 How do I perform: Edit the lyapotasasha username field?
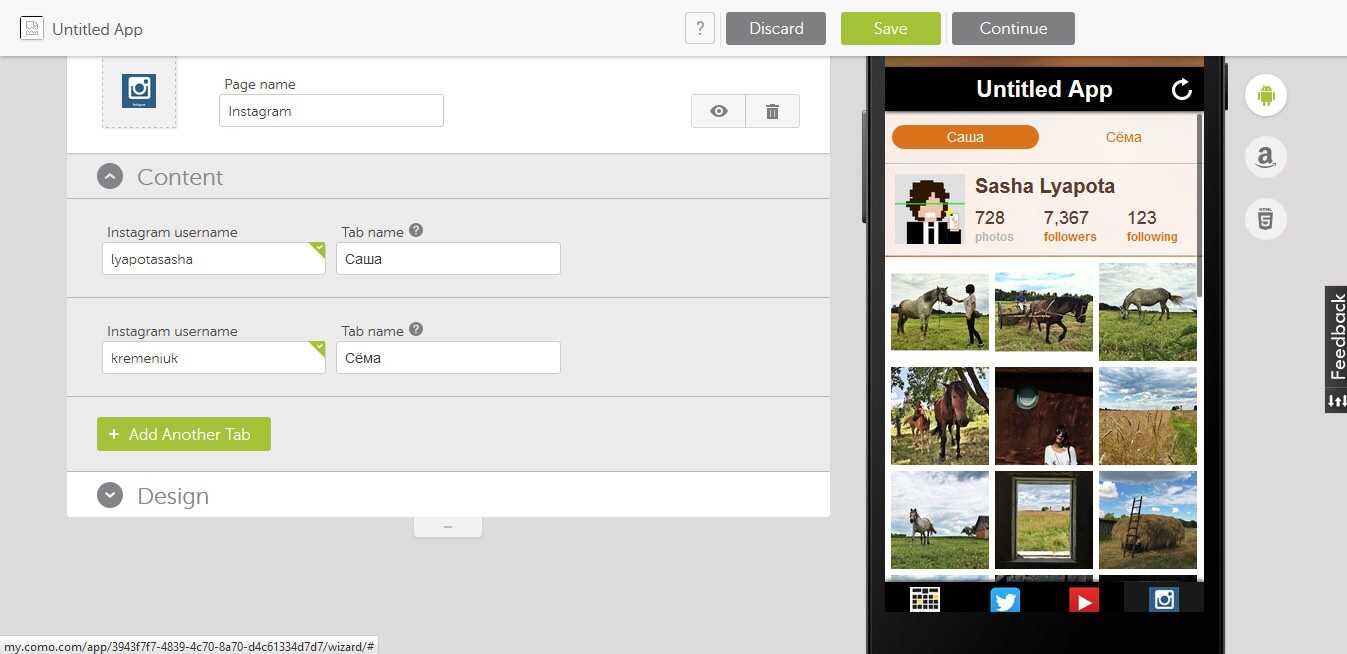pos(213,258)
